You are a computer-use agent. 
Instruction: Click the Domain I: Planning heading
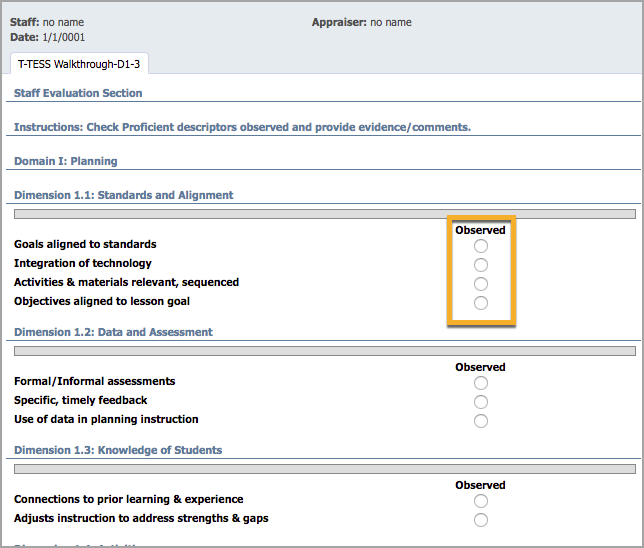click(66, 161)
